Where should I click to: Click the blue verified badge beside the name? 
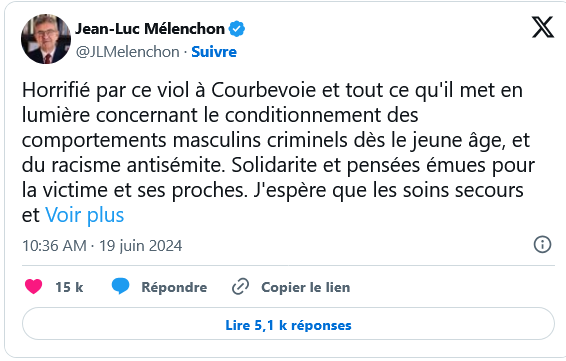[x=237, y=29]
